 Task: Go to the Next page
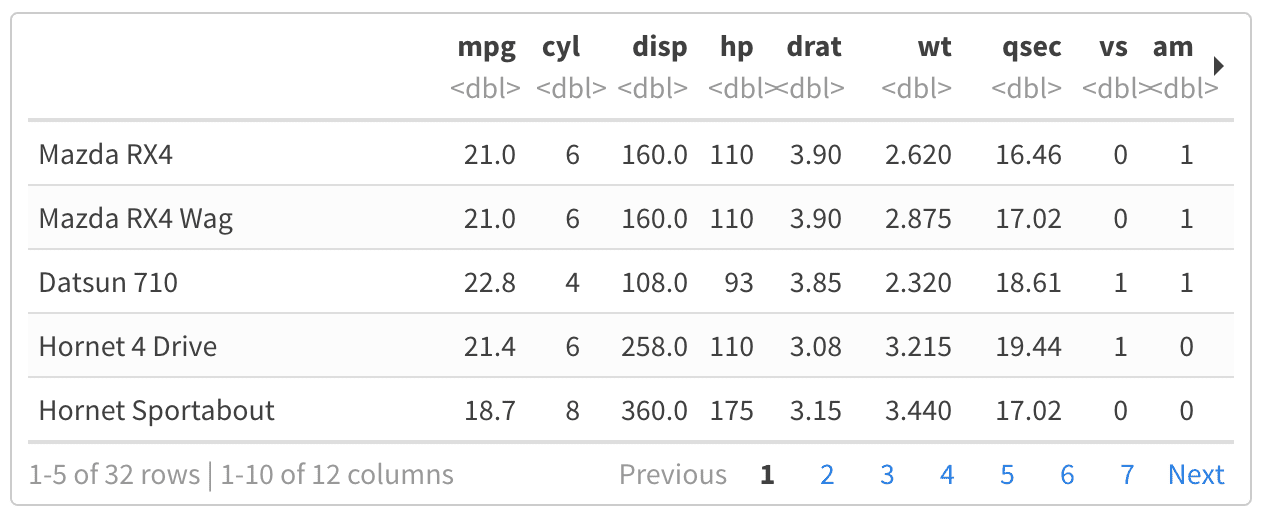click(x=1196, y=474)
